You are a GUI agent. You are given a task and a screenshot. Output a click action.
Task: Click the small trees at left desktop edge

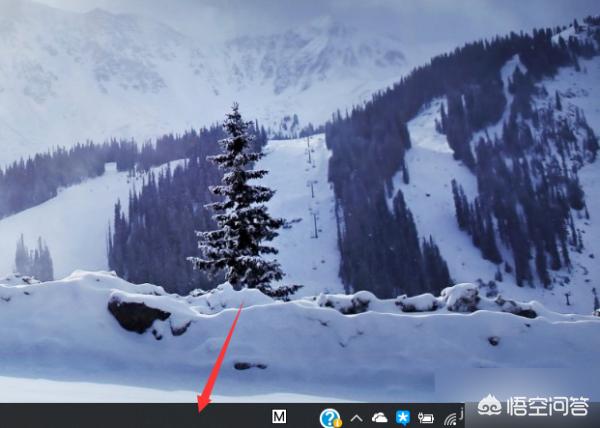point(33,260)
